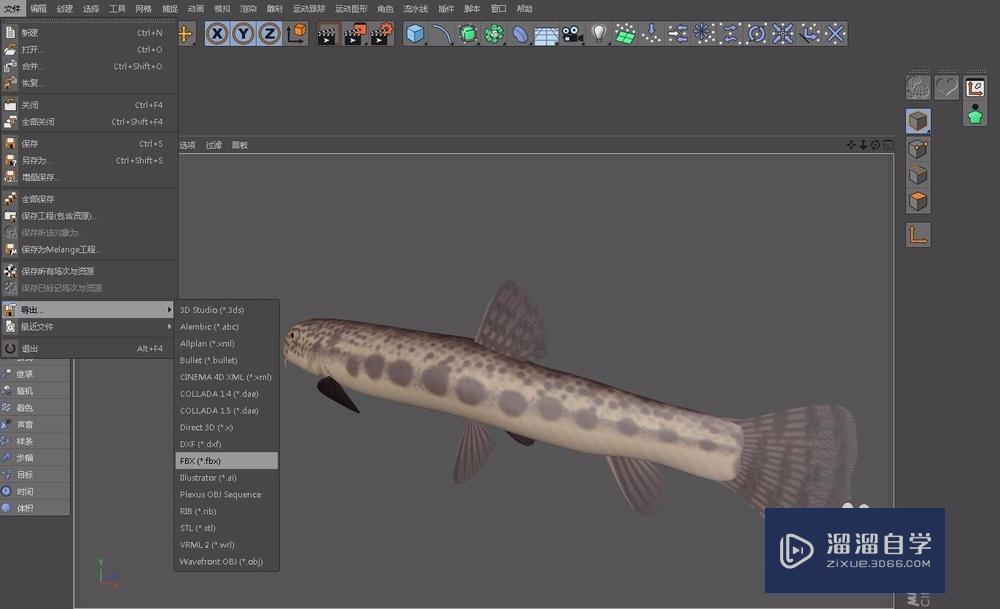Image resolution: width=1000 pixels, height=609 pixels.
Task: Toggle the Z axis lock
Action: point(272,33)
